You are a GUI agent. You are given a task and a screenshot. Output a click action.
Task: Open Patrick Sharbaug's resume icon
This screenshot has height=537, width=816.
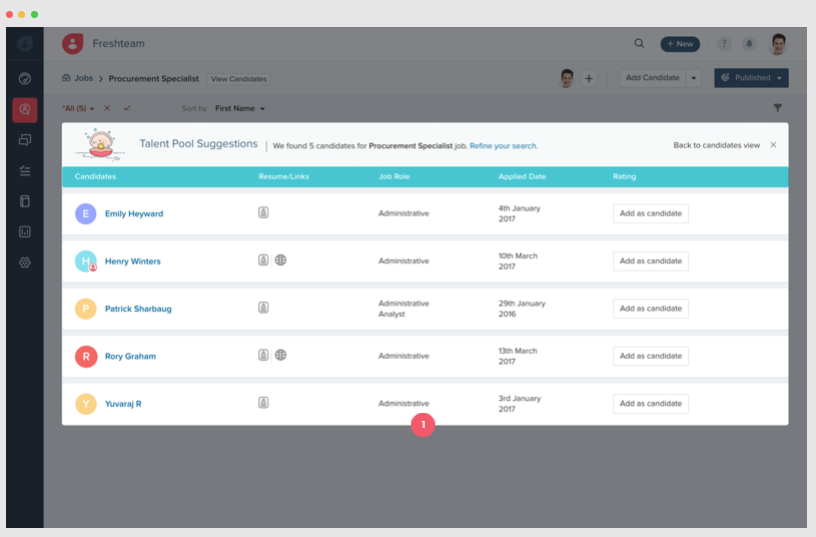click(x=263, y=308)
